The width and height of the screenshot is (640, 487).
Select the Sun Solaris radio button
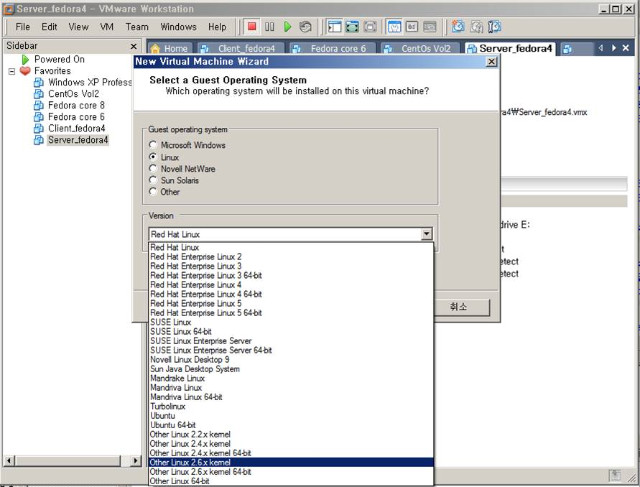coord(153,180)
